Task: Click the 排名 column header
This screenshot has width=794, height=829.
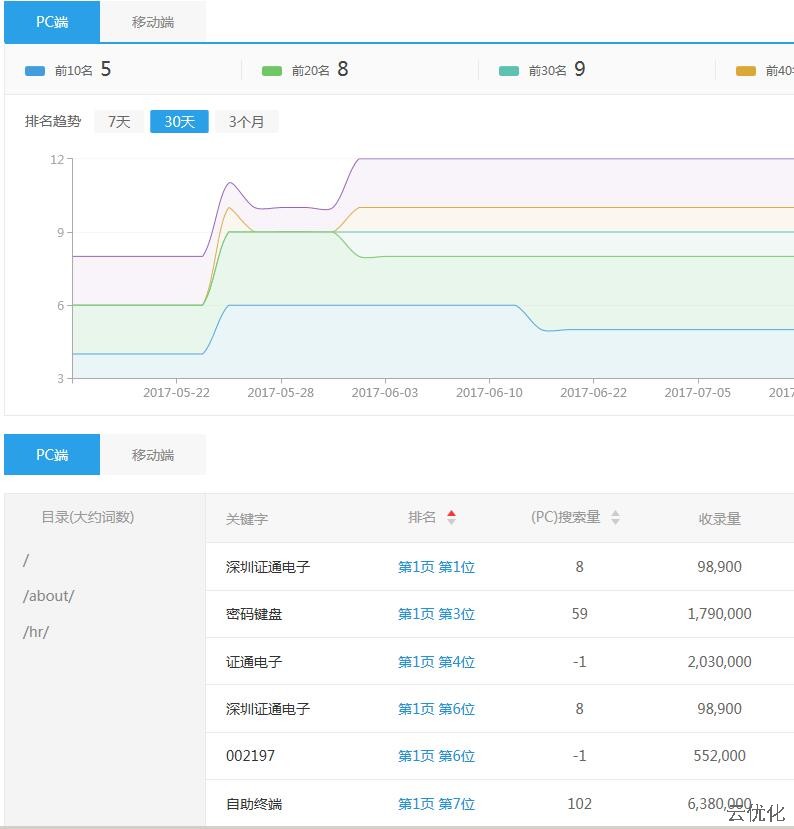Action: 422,517
